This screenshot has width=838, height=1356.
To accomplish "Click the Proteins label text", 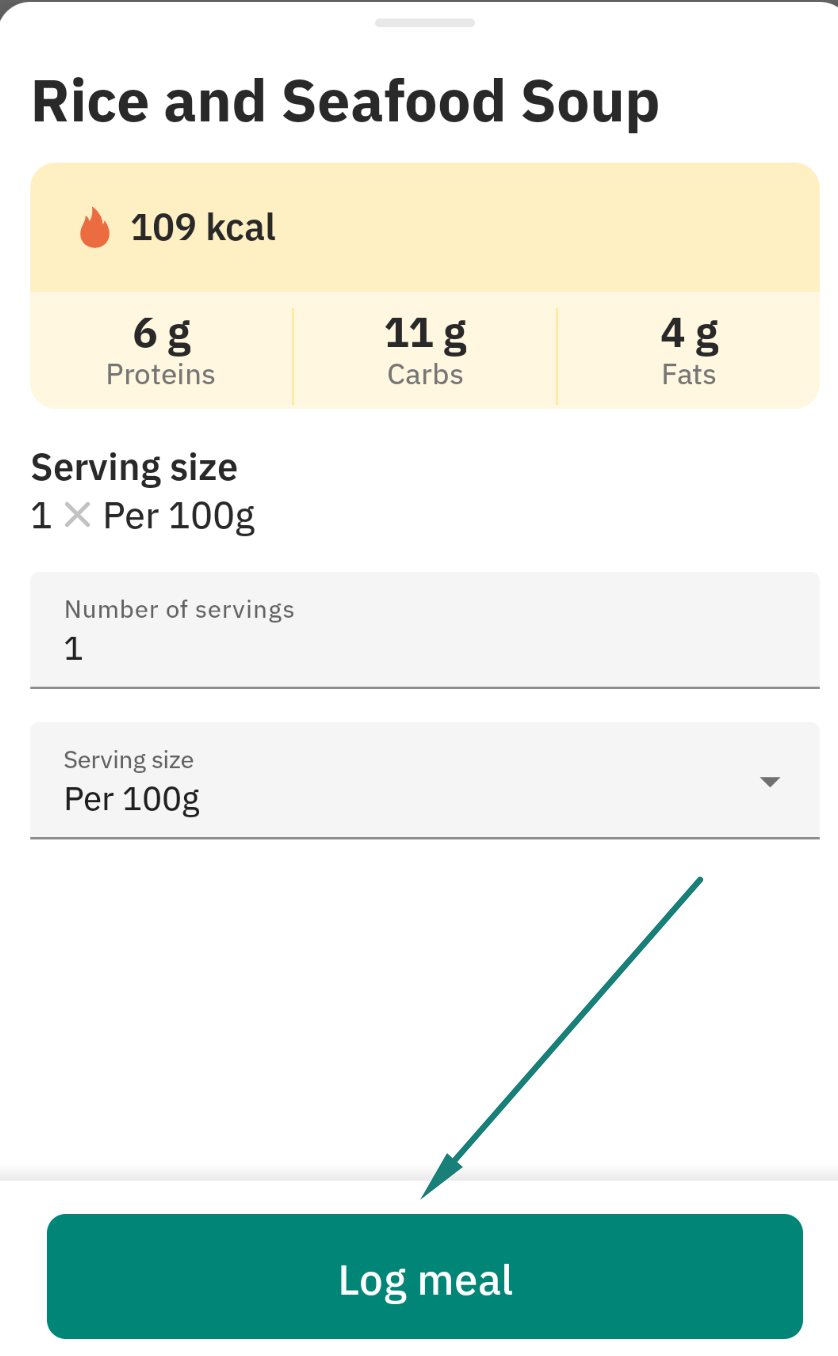I will [x=161, y=375].
